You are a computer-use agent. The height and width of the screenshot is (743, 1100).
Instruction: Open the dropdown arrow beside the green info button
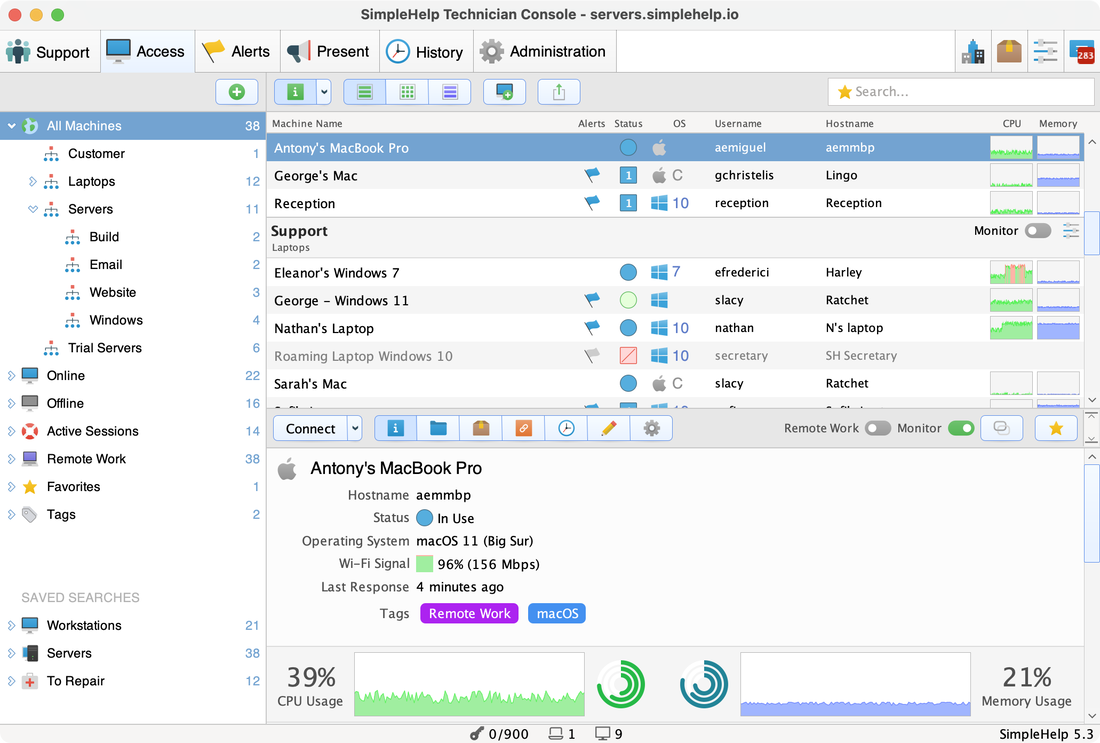(324, 92)
